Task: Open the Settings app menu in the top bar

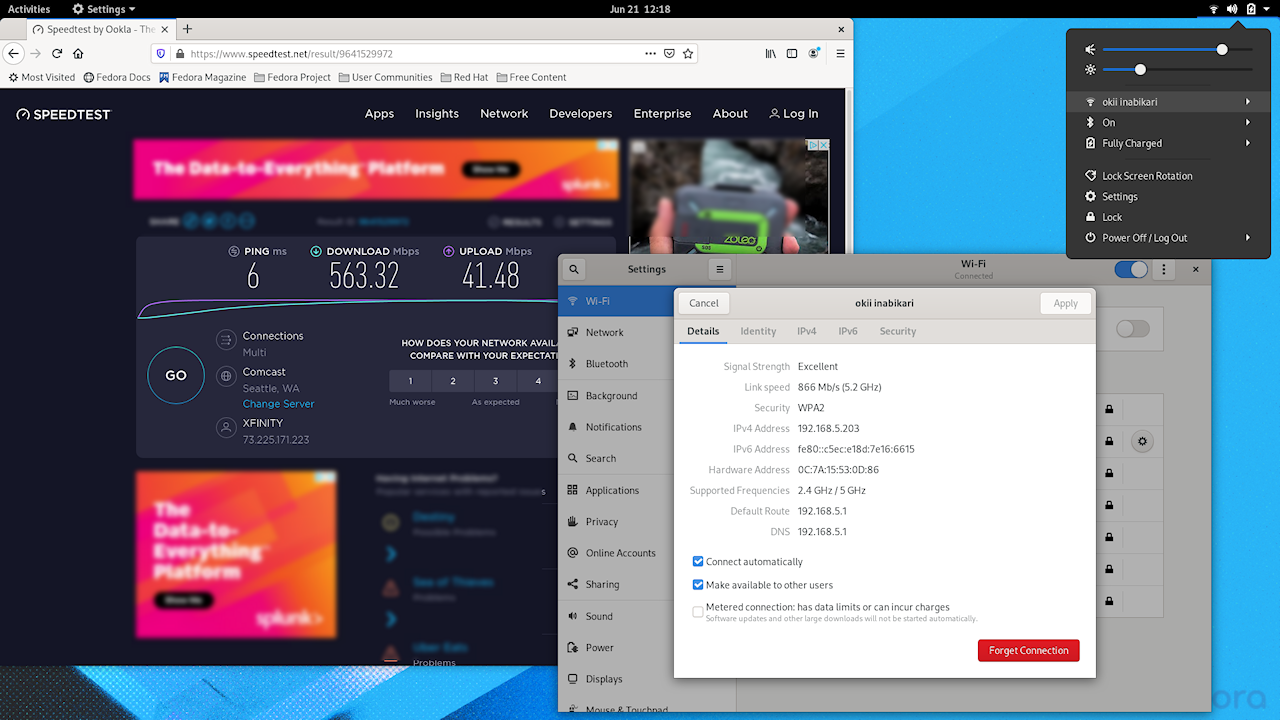Action: coord(104,9)
